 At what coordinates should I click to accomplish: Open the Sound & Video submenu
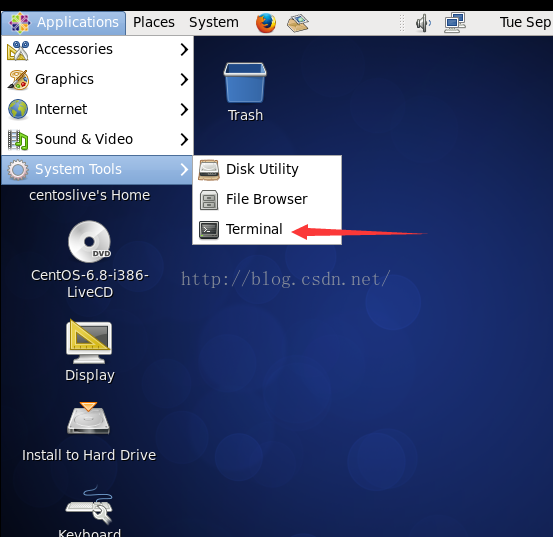coord(97,139)
